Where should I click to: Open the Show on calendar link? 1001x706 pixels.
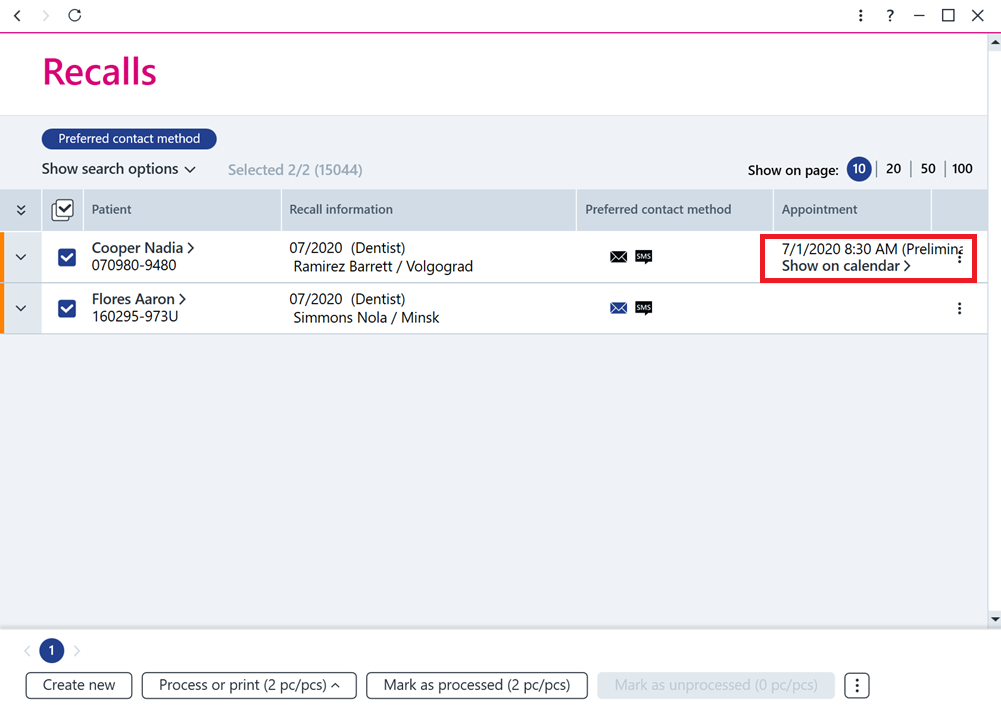click(846, 266)
